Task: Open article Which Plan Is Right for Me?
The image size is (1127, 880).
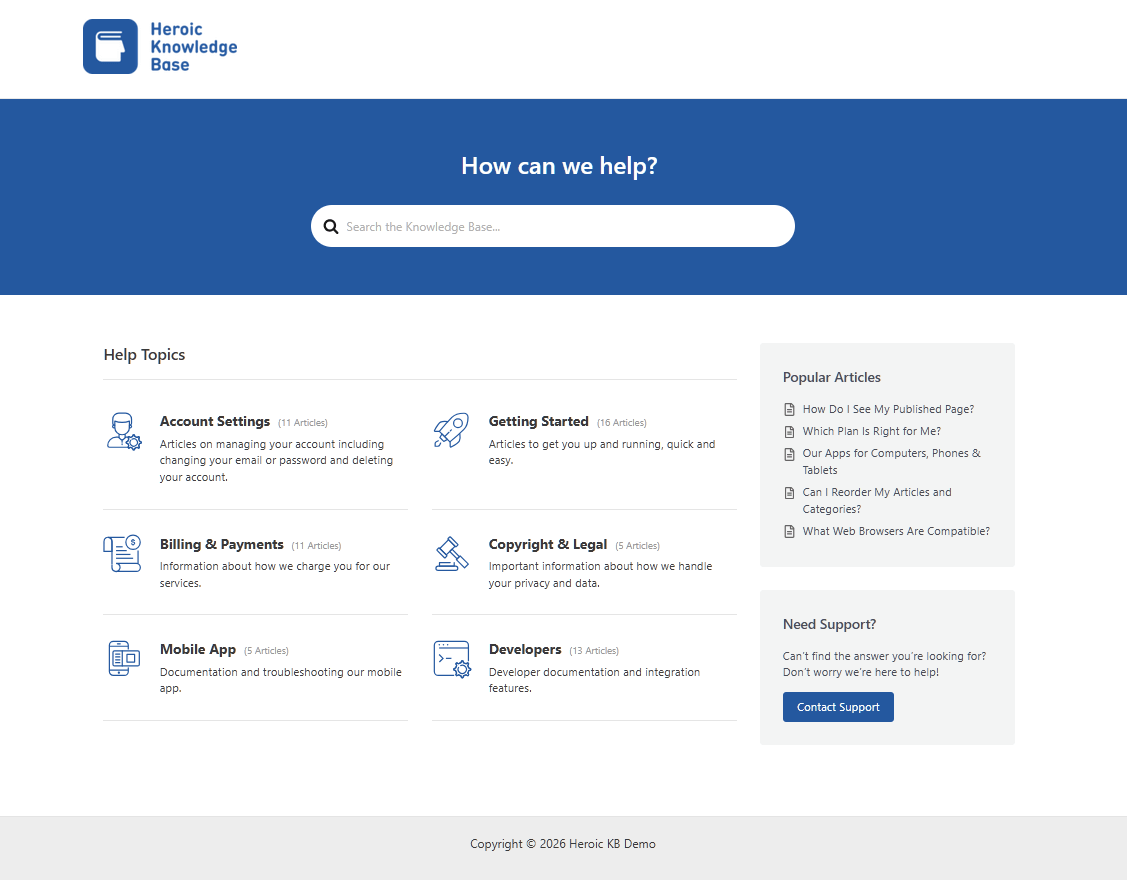Action: [872, 431]
